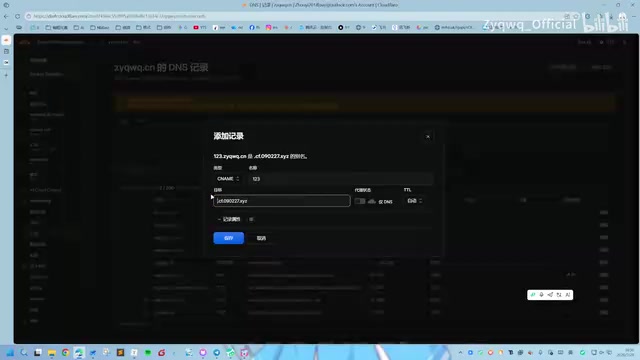Click the blue save button
The height and width of the screenshot is (360, 640).
click(229, 238)
